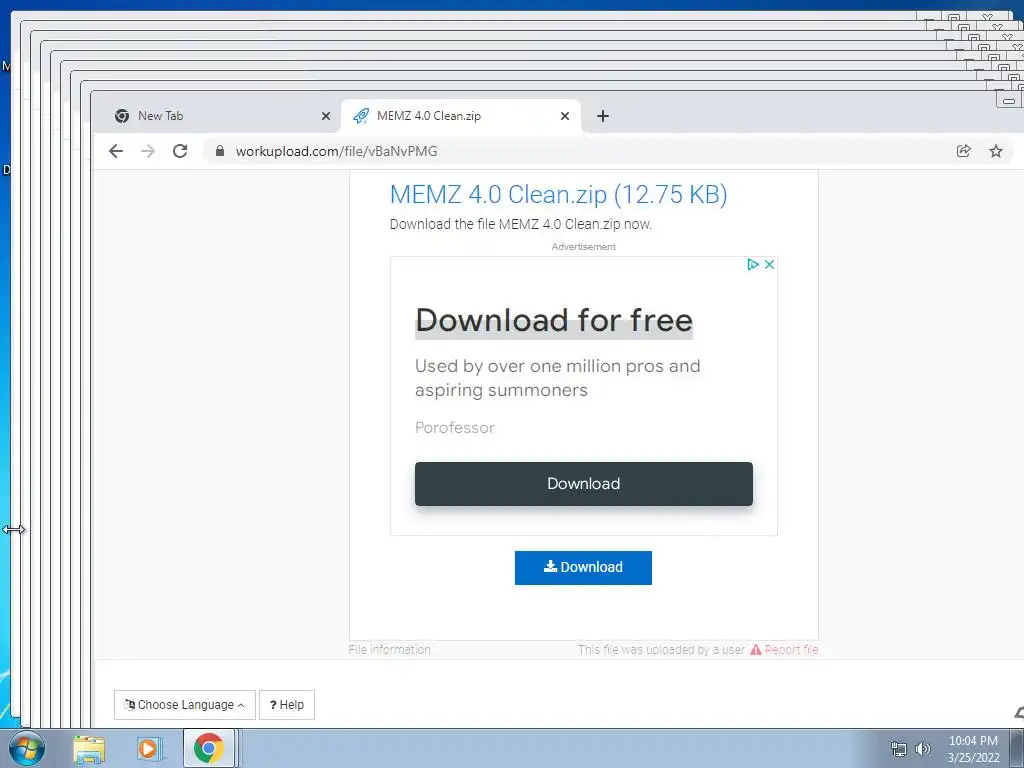Minimize the front Chrome window
The image size is (1024, 768).
tap(1009, 101)
